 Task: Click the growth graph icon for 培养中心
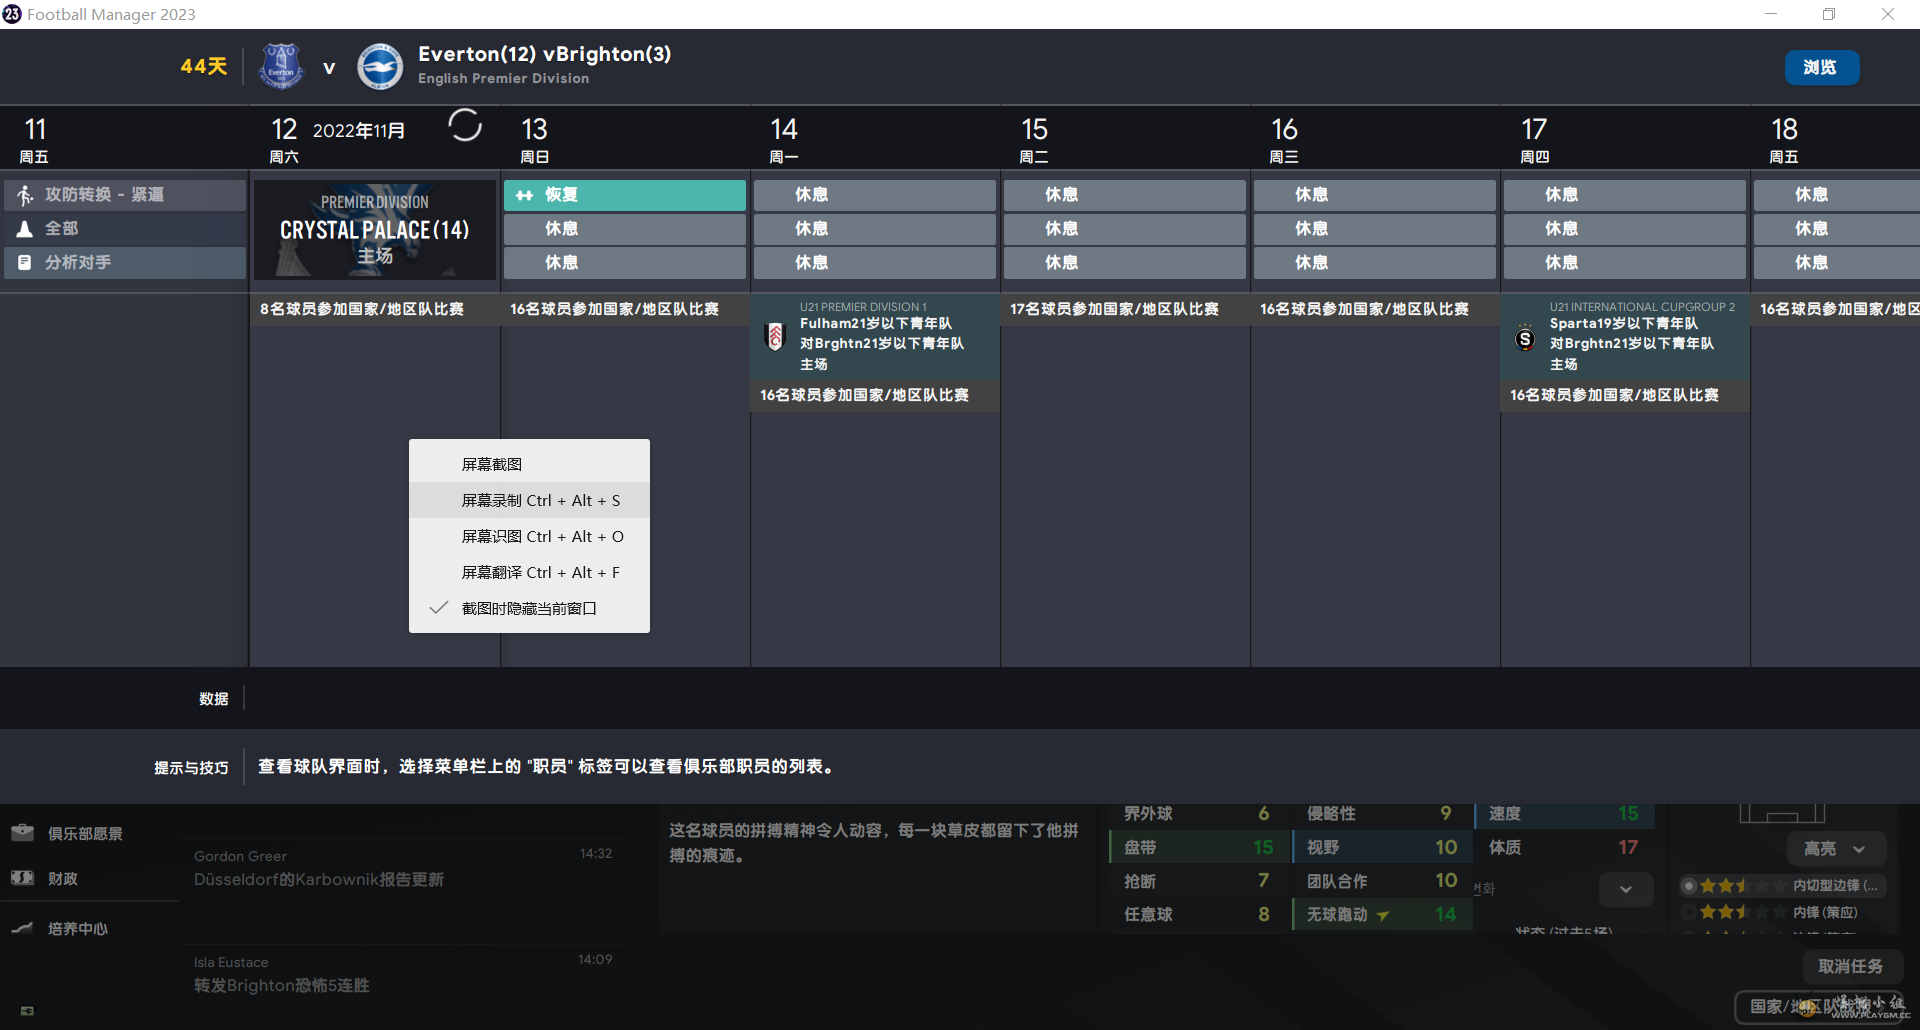[x=22, y=928]
